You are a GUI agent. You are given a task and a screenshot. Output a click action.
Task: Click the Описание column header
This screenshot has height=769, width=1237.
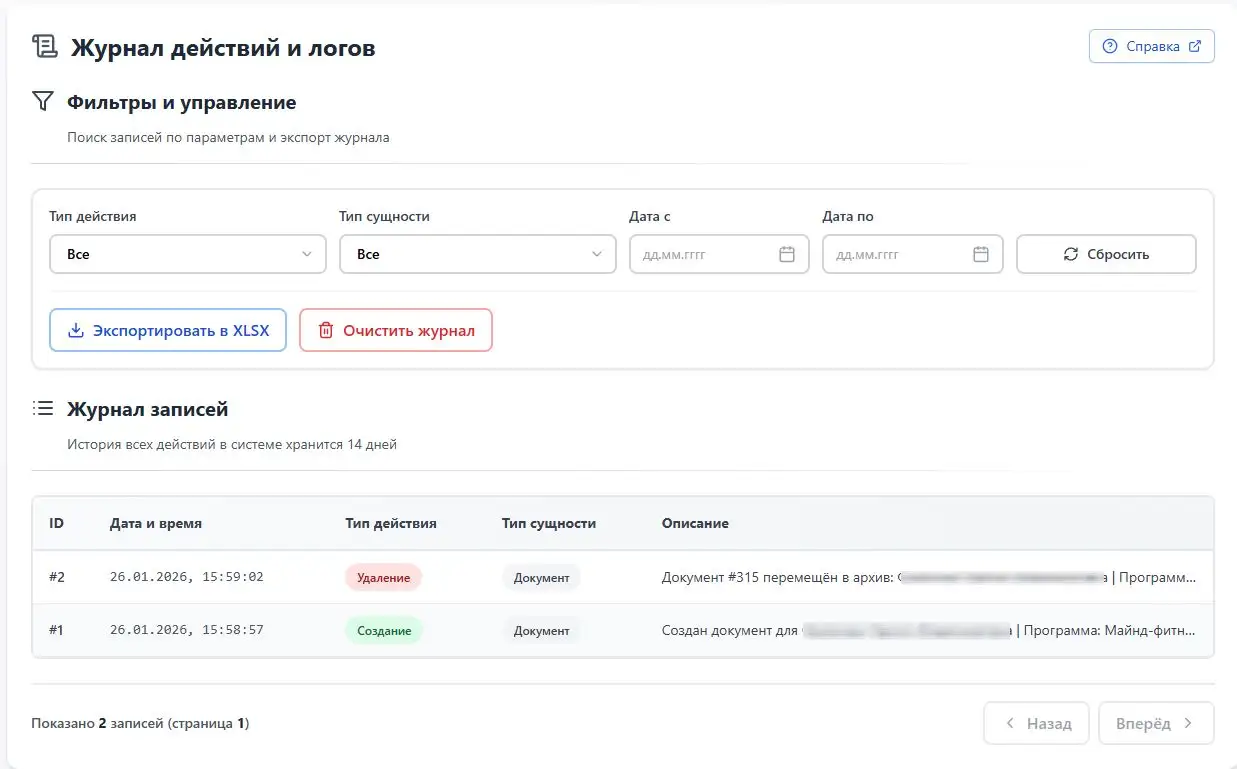point(695,523)
